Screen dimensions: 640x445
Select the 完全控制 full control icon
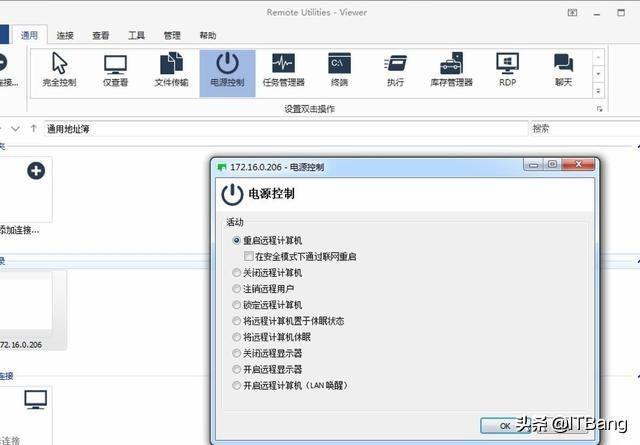tap(60, 70)
